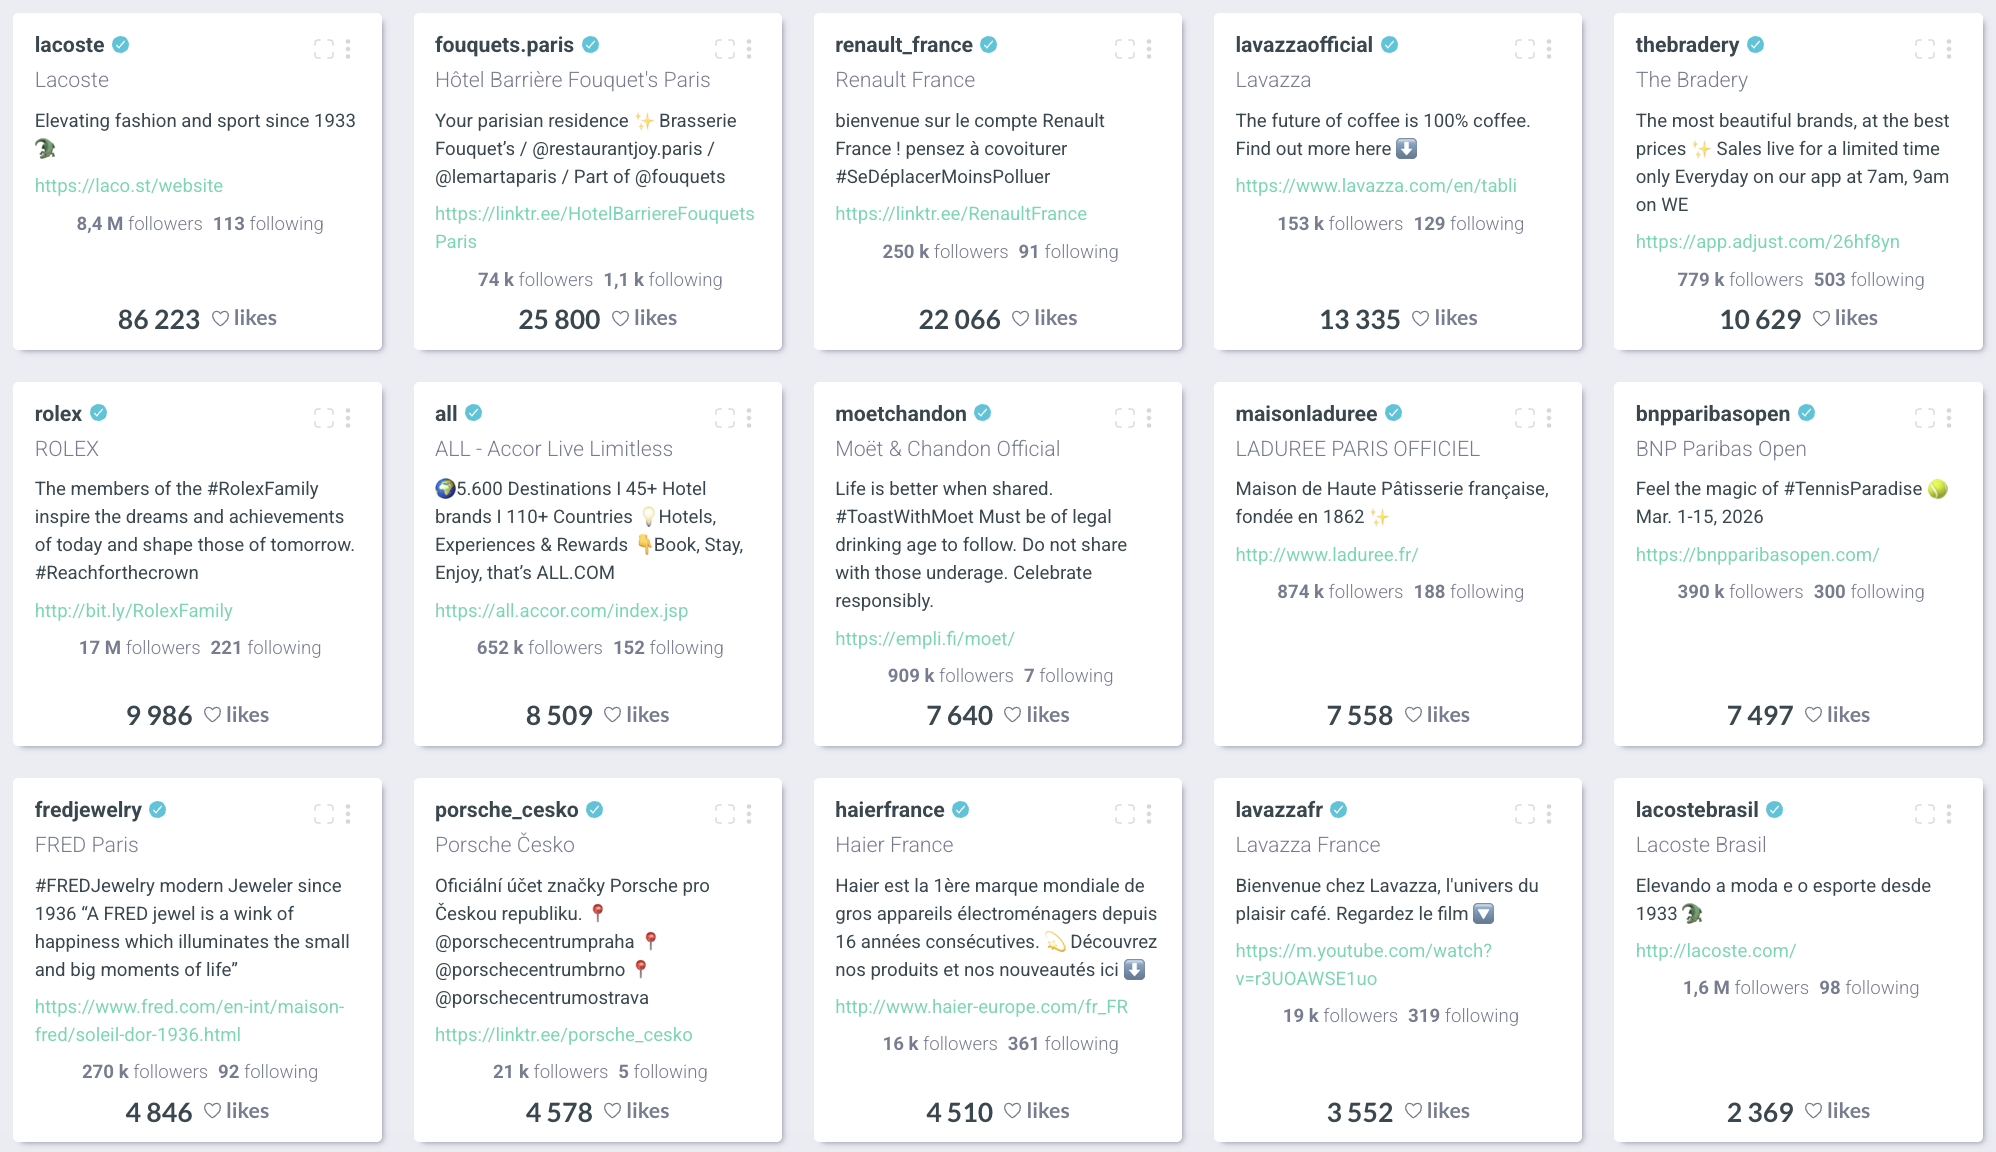Click fullscreen icon on maisonladuree card
This screenshot has height=1152, width=1996.
[x=1525, y=417]
